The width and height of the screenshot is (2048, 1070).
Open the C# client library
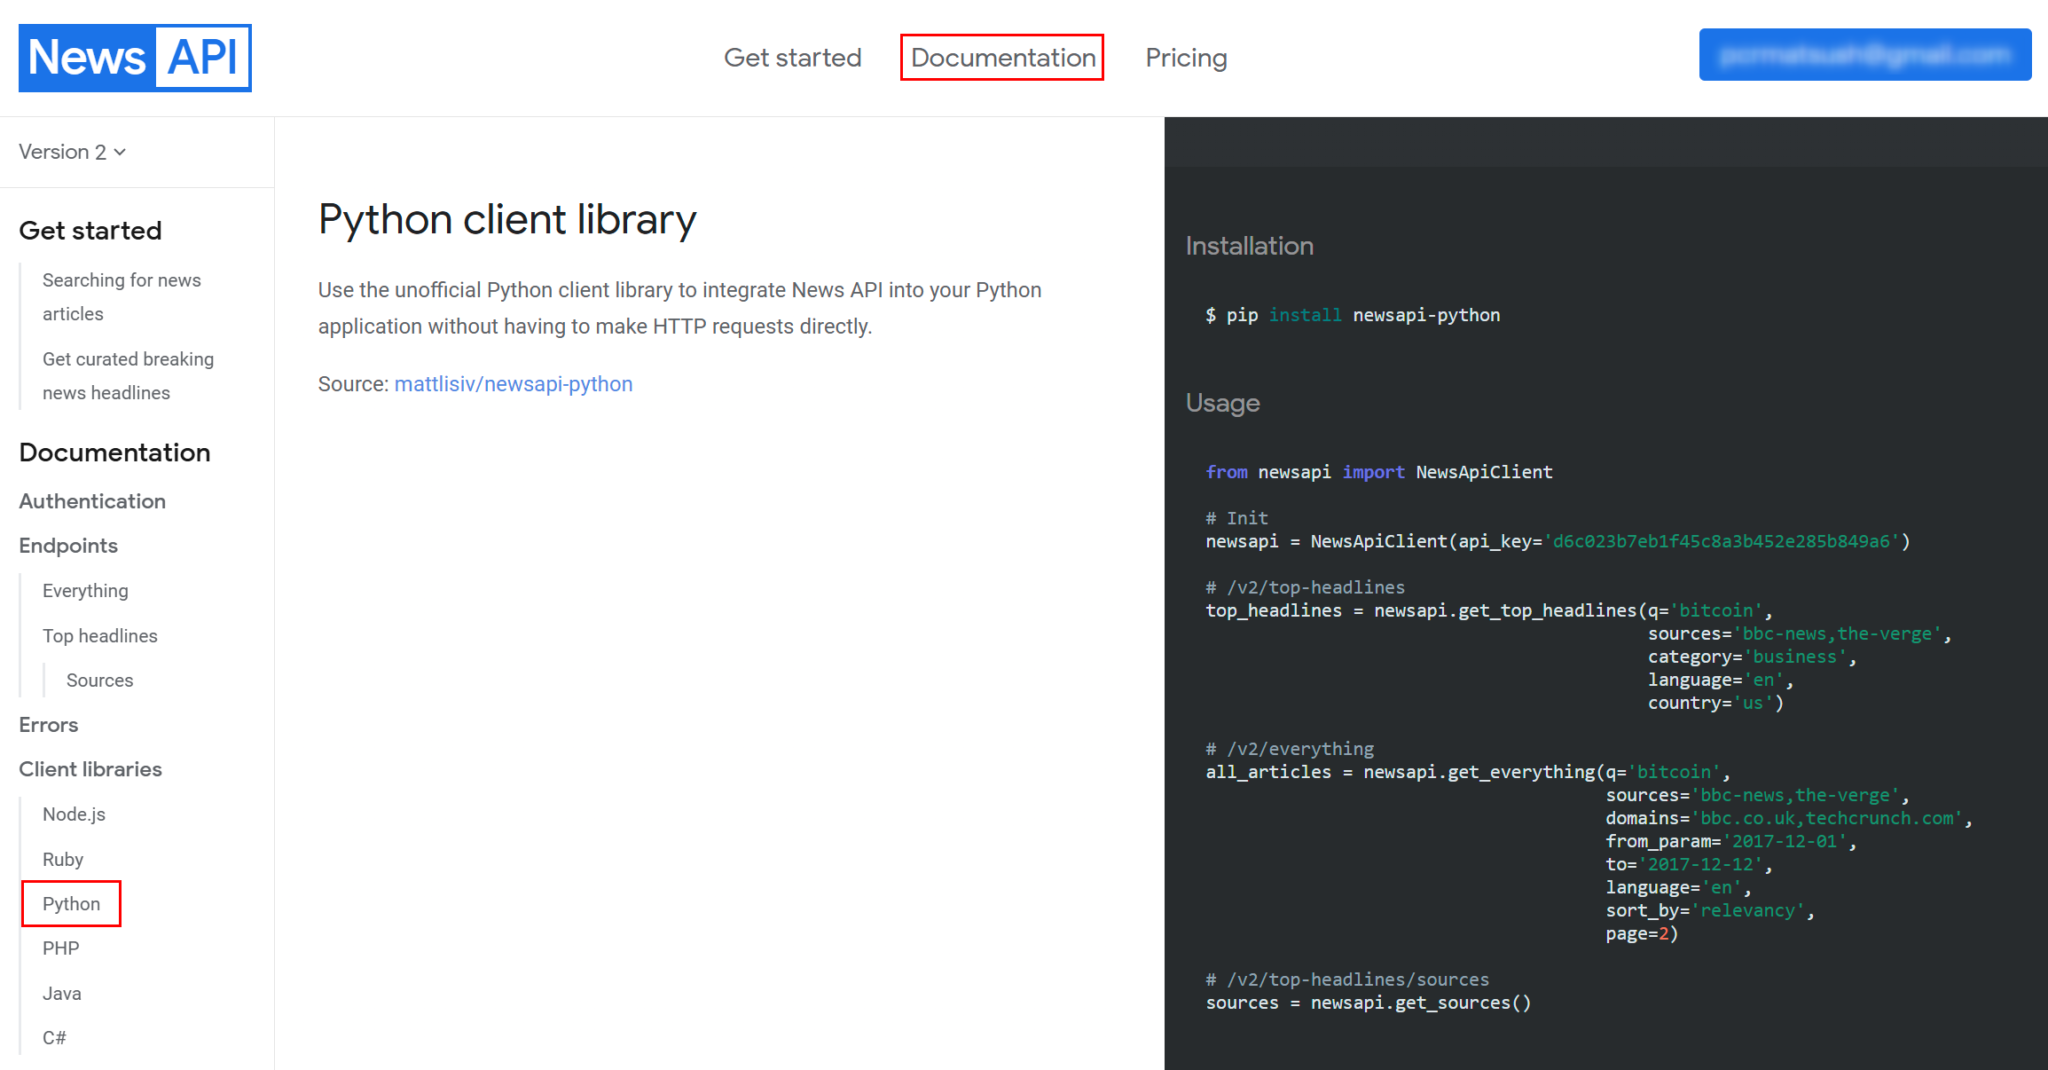pyautogui.click(x=55, y=1037)
